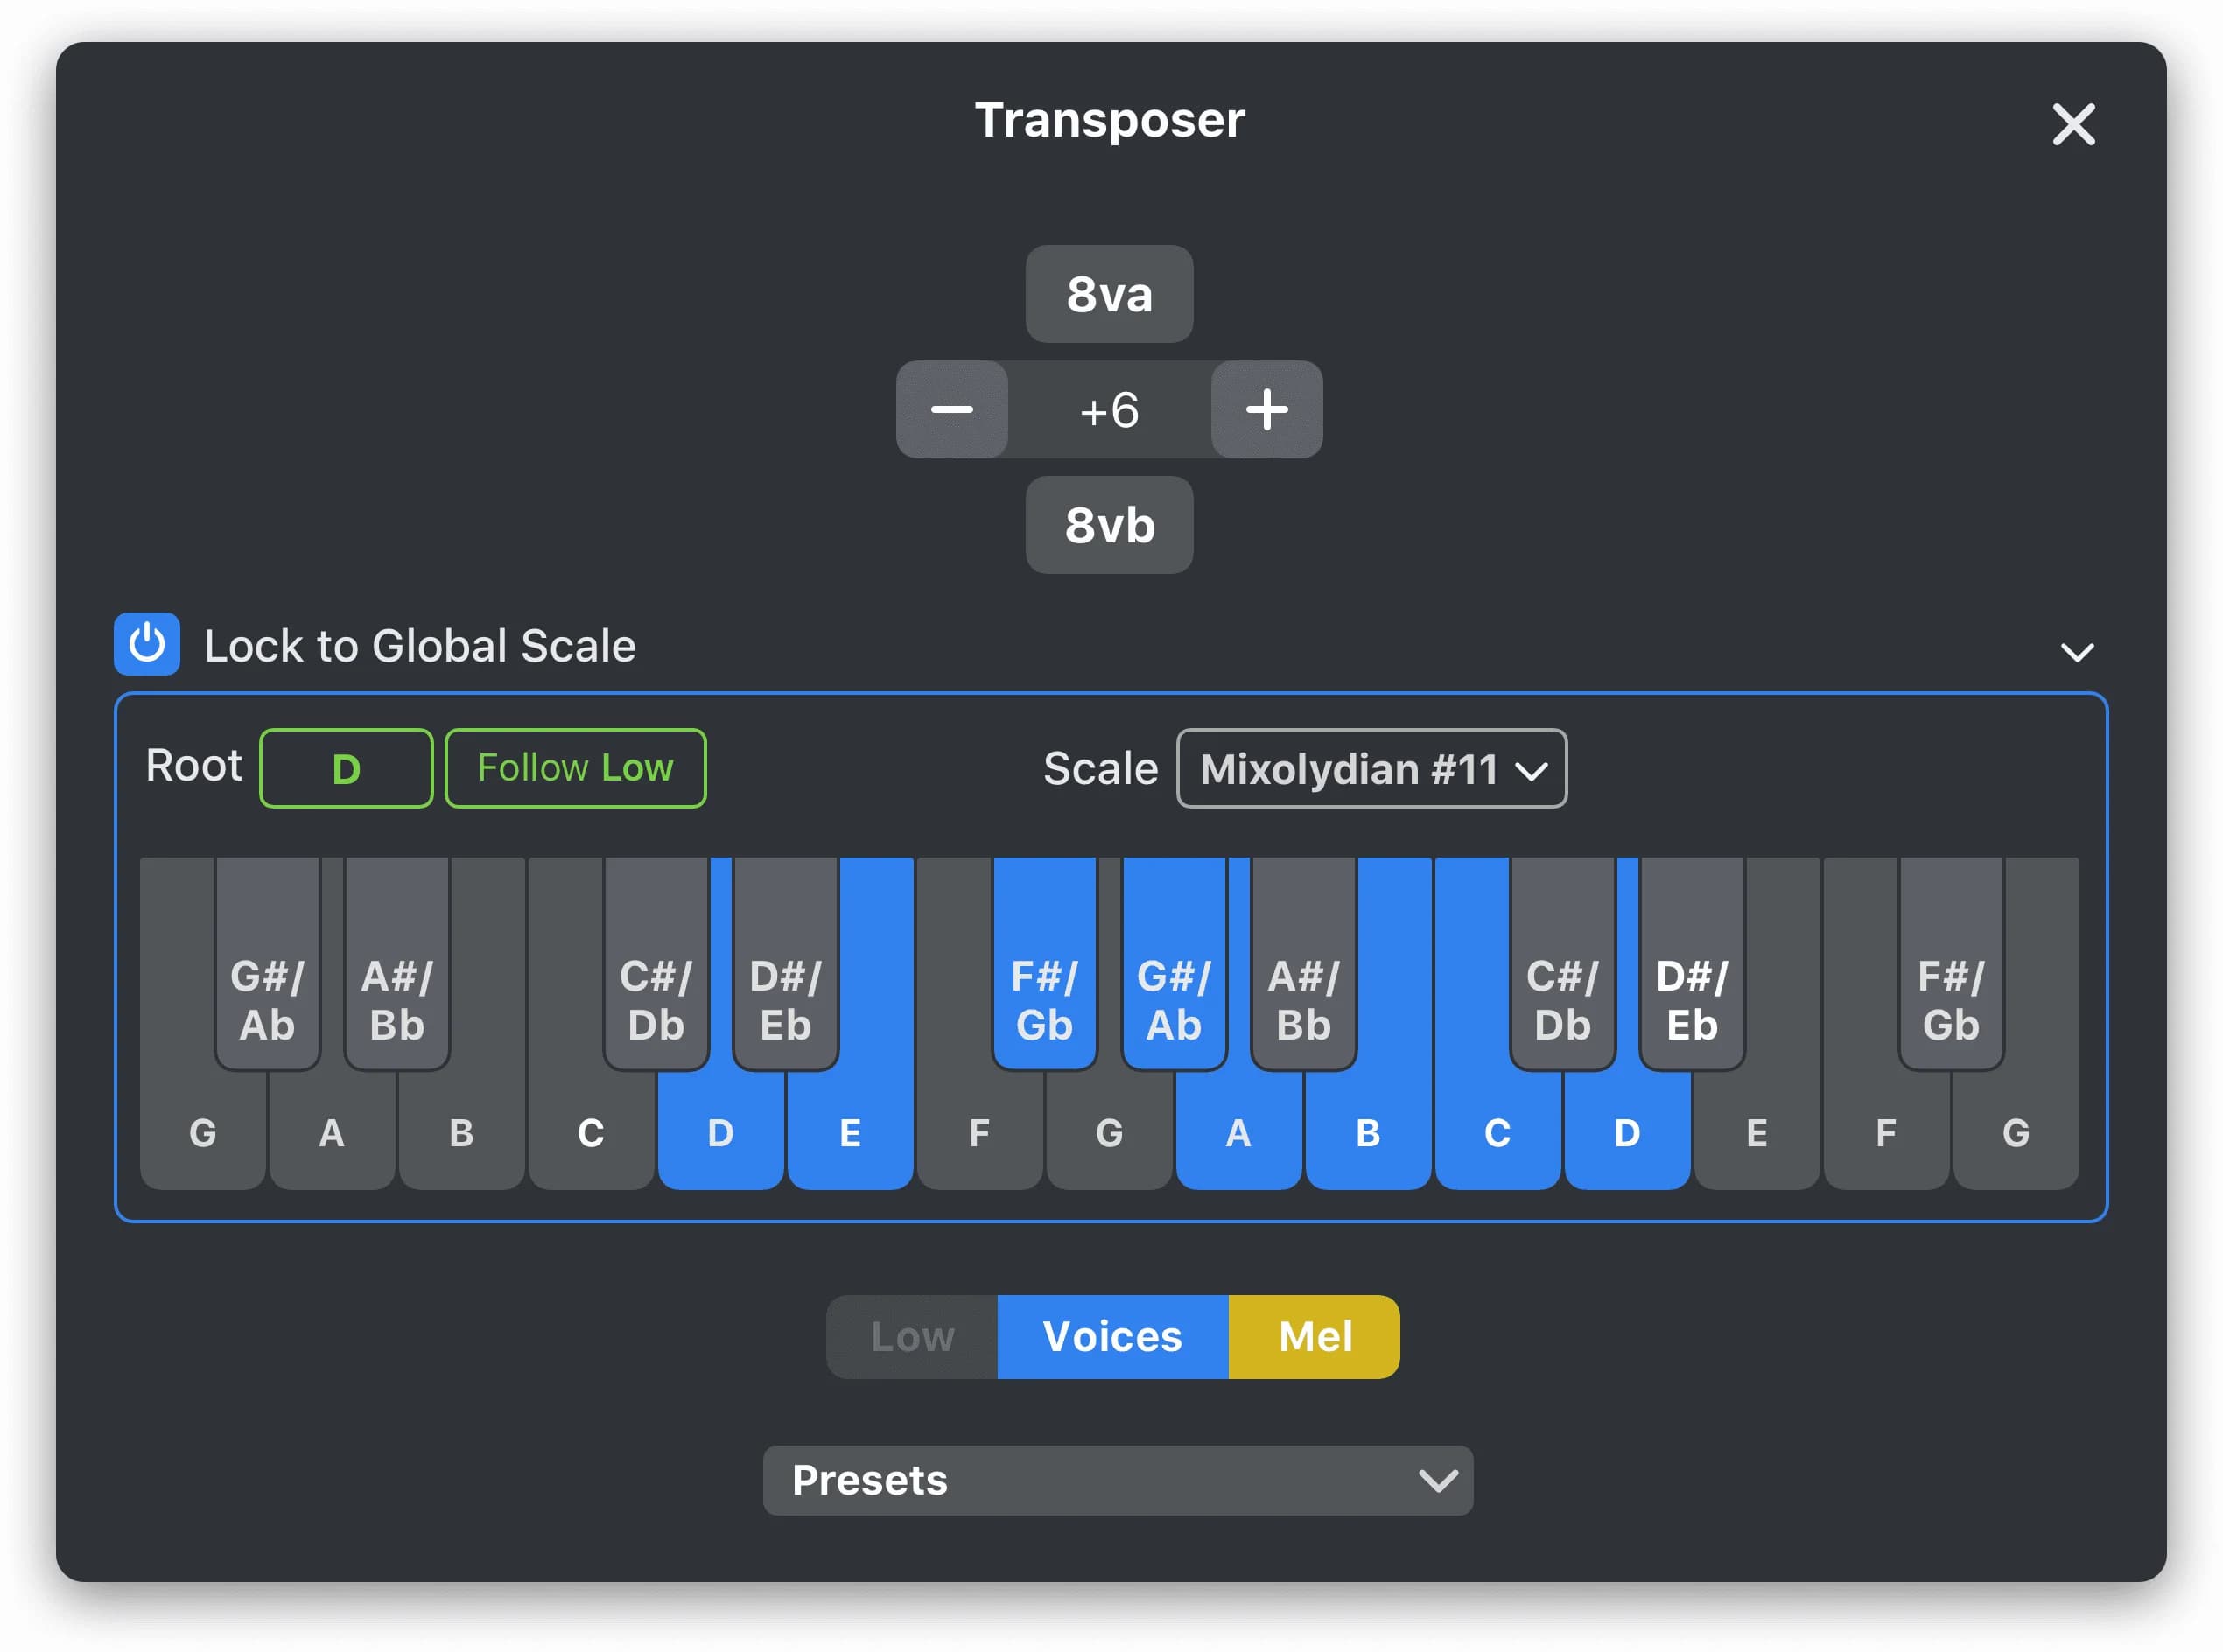Click the leftmost G white key

pyautogui.click(x=202, y=1133)
